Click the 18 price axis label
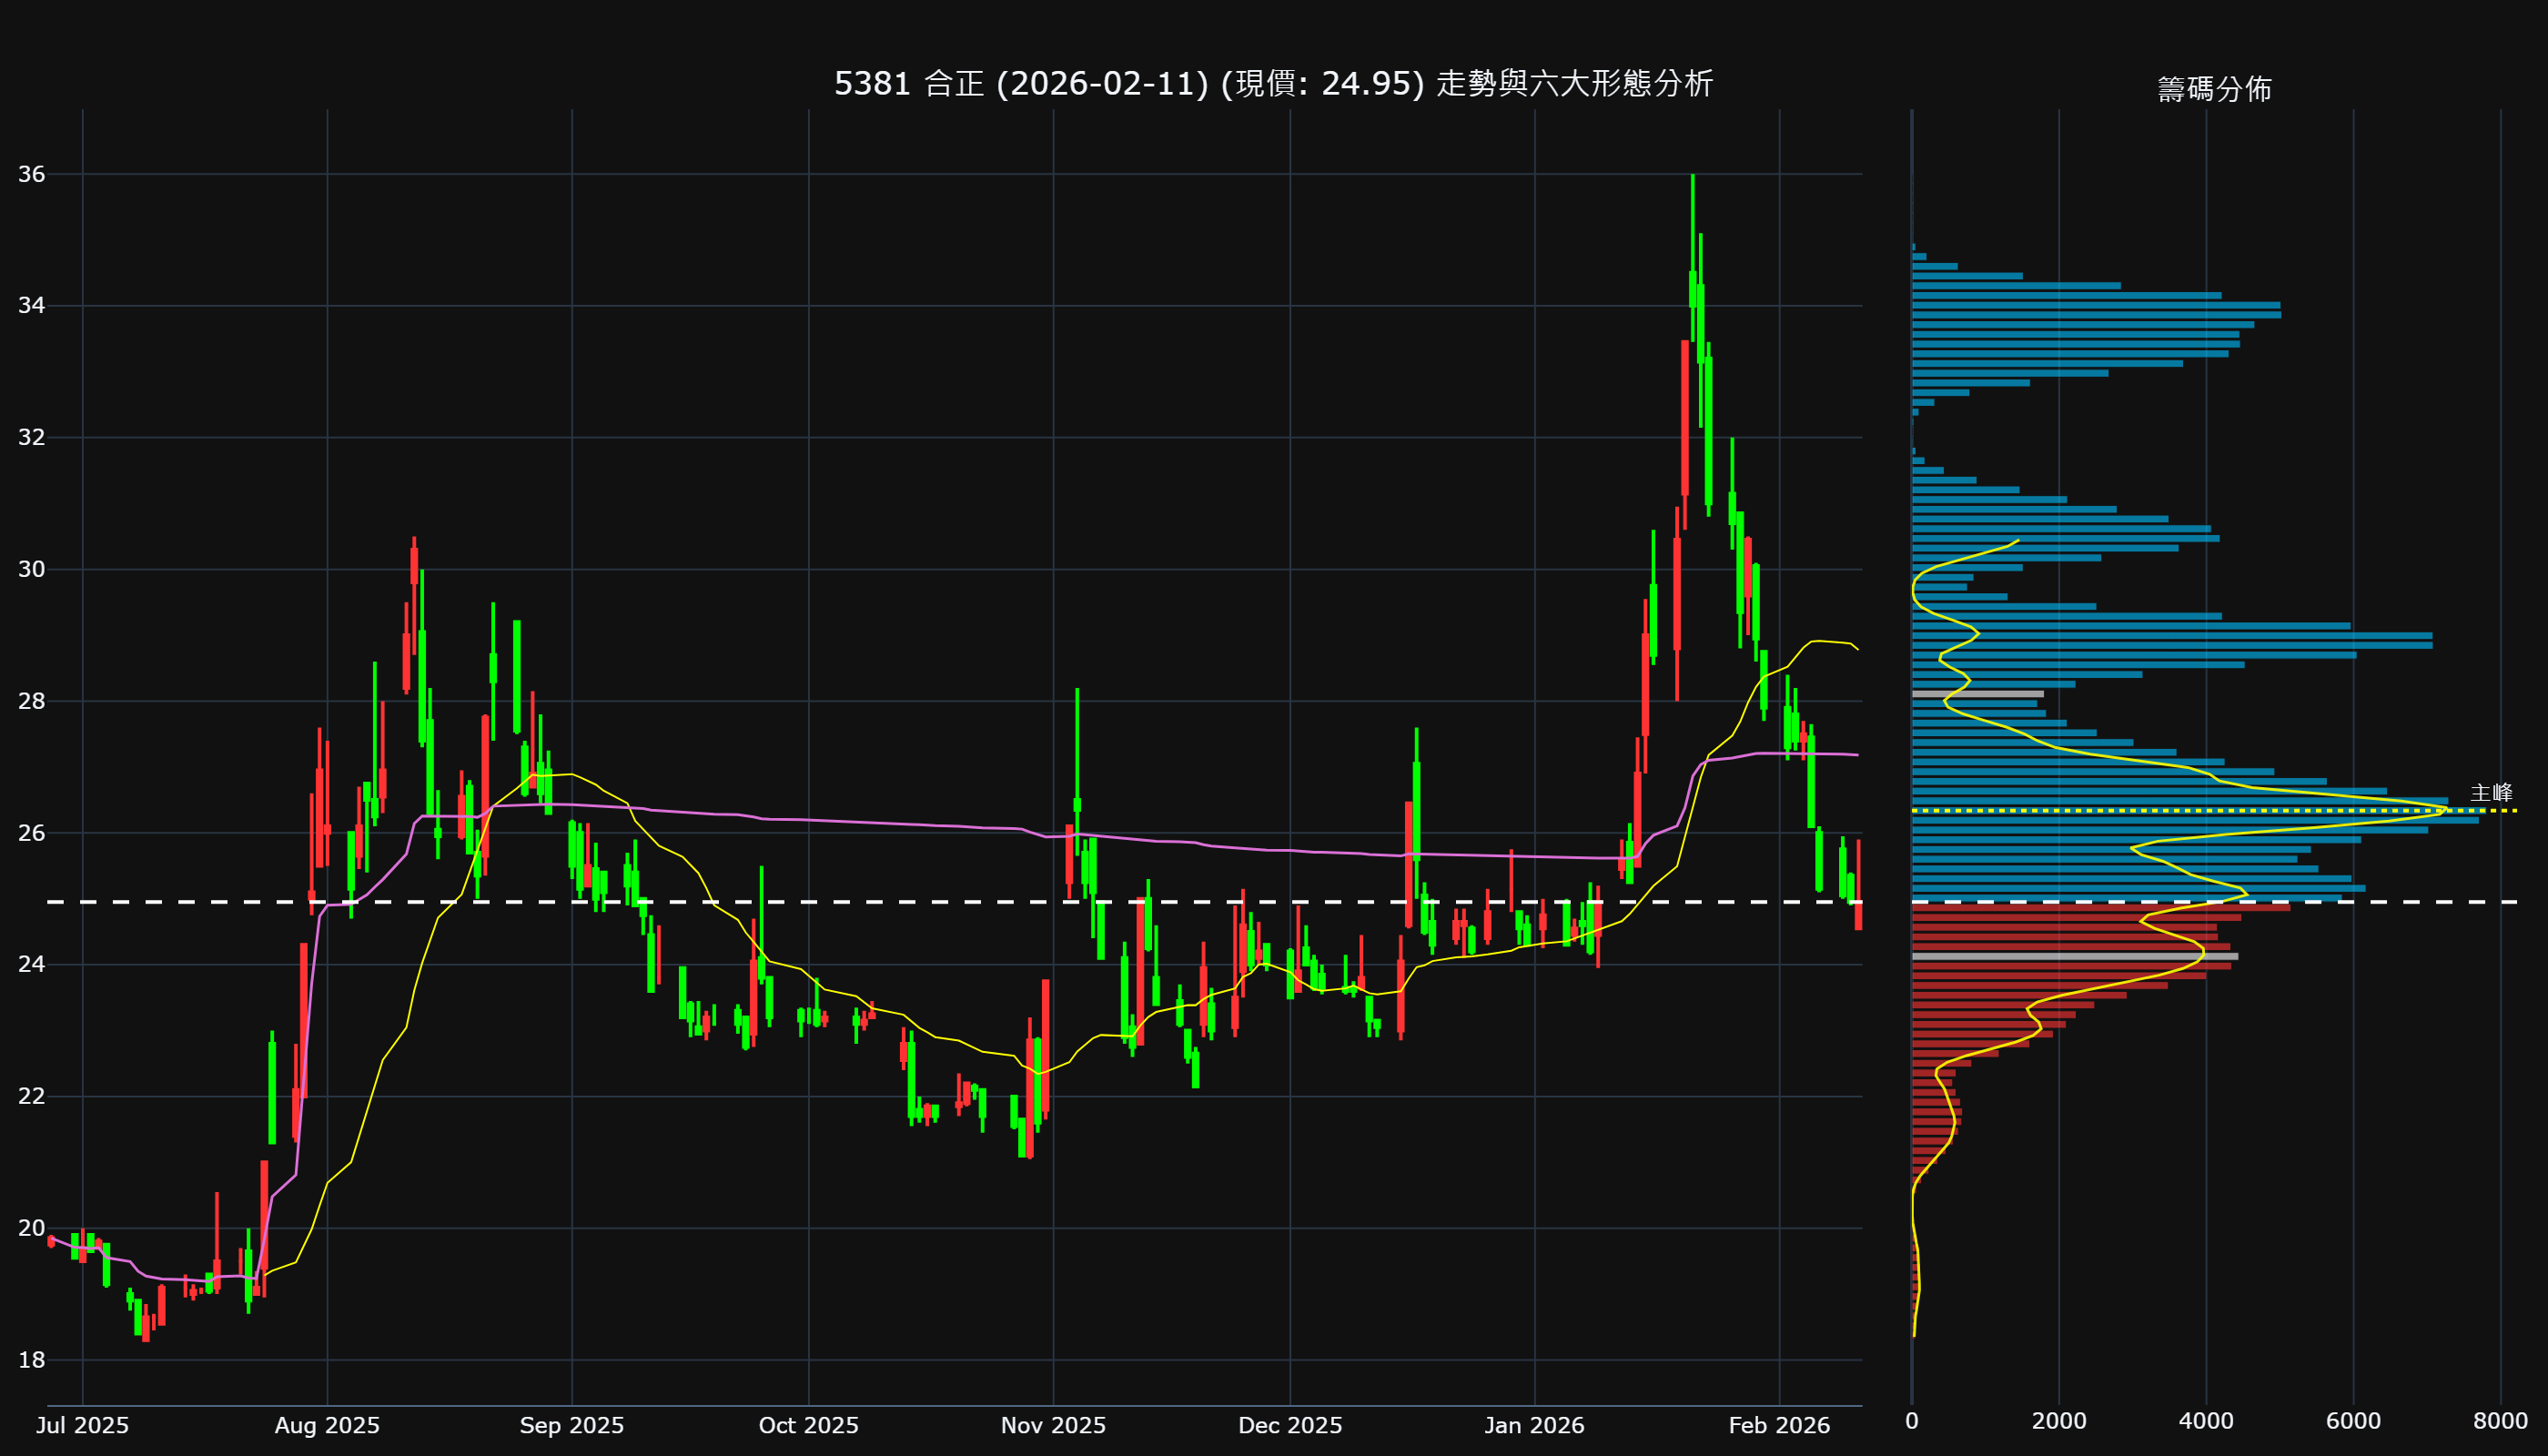The width and height of the screenshot is (2548, 1456). 31,1360
